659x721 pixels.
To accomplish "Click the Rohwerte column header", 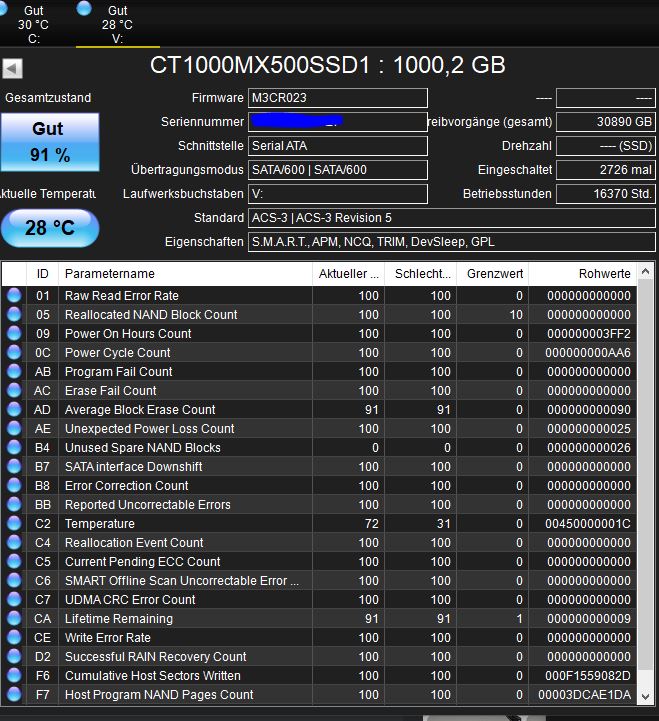I will pos(583,274).
